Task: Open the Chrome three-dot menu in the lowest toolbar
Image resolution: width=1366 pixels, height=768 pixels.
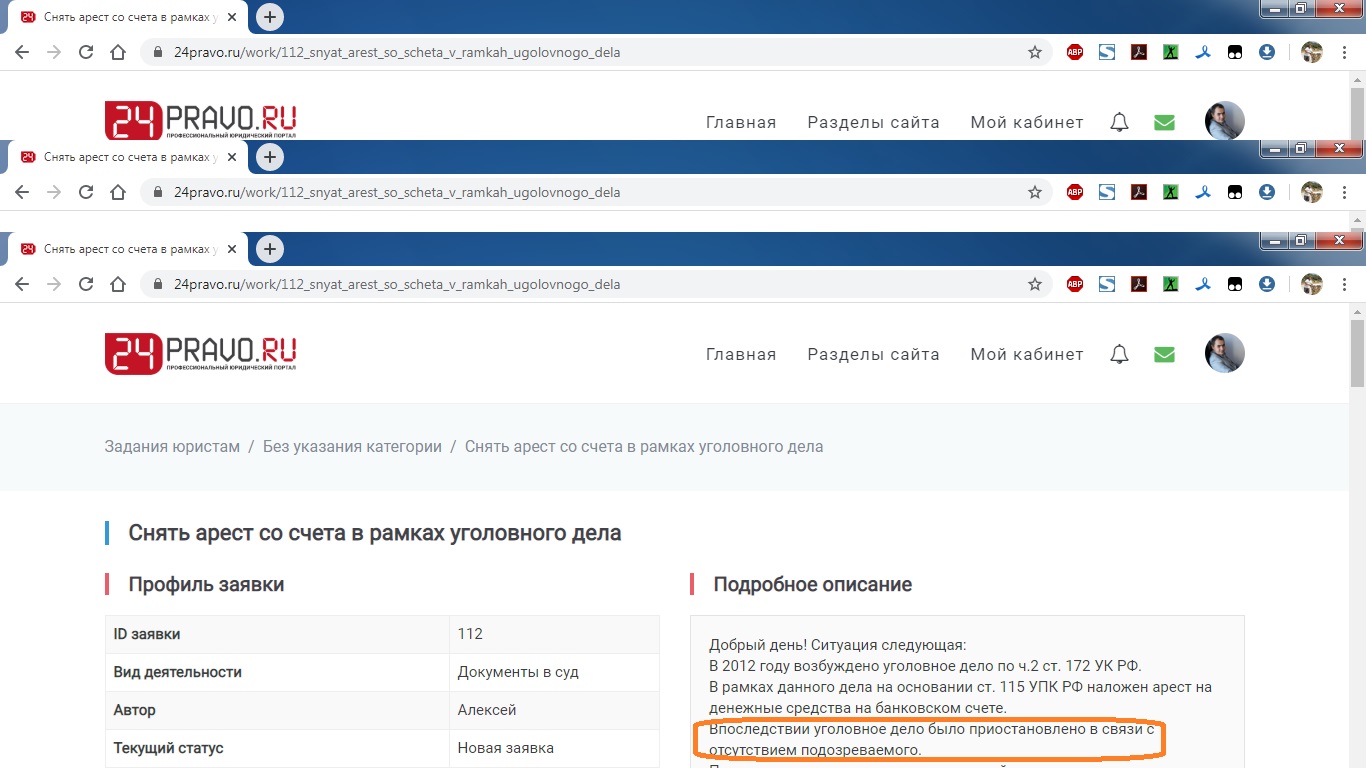Action: point(1345,284)
